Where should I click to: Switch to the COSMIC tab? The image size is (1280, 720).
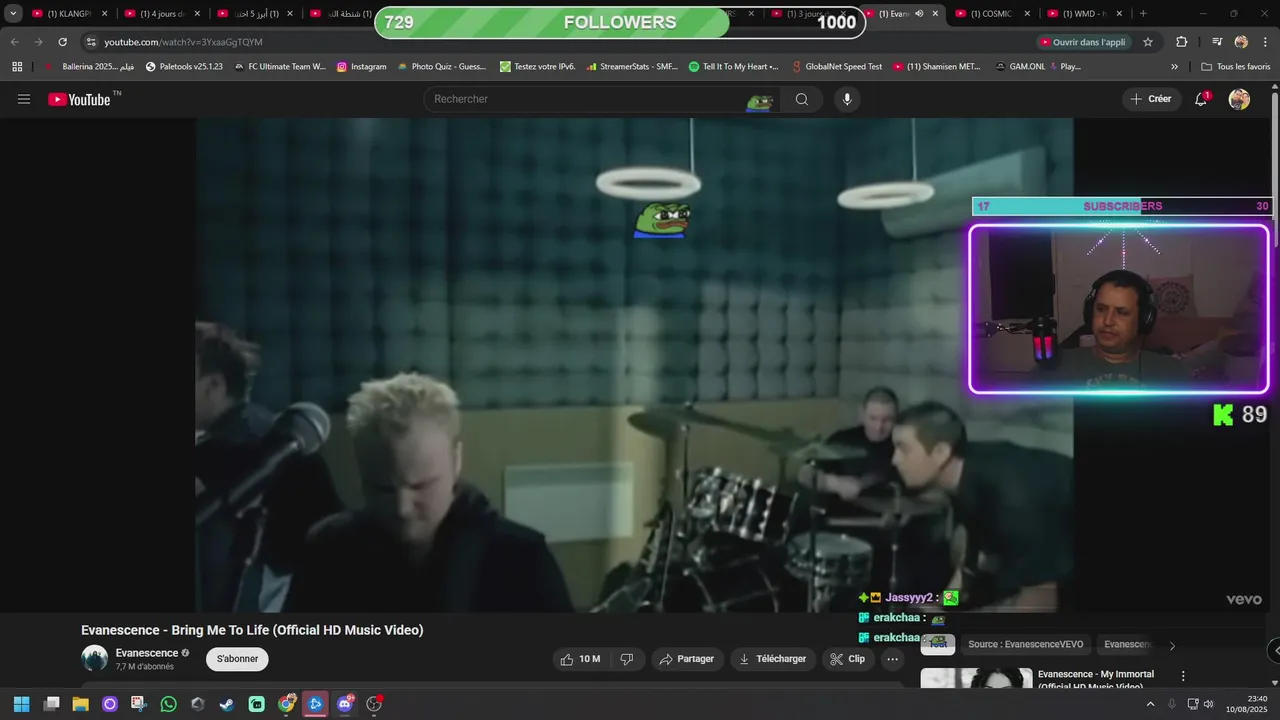coord(992,14)
